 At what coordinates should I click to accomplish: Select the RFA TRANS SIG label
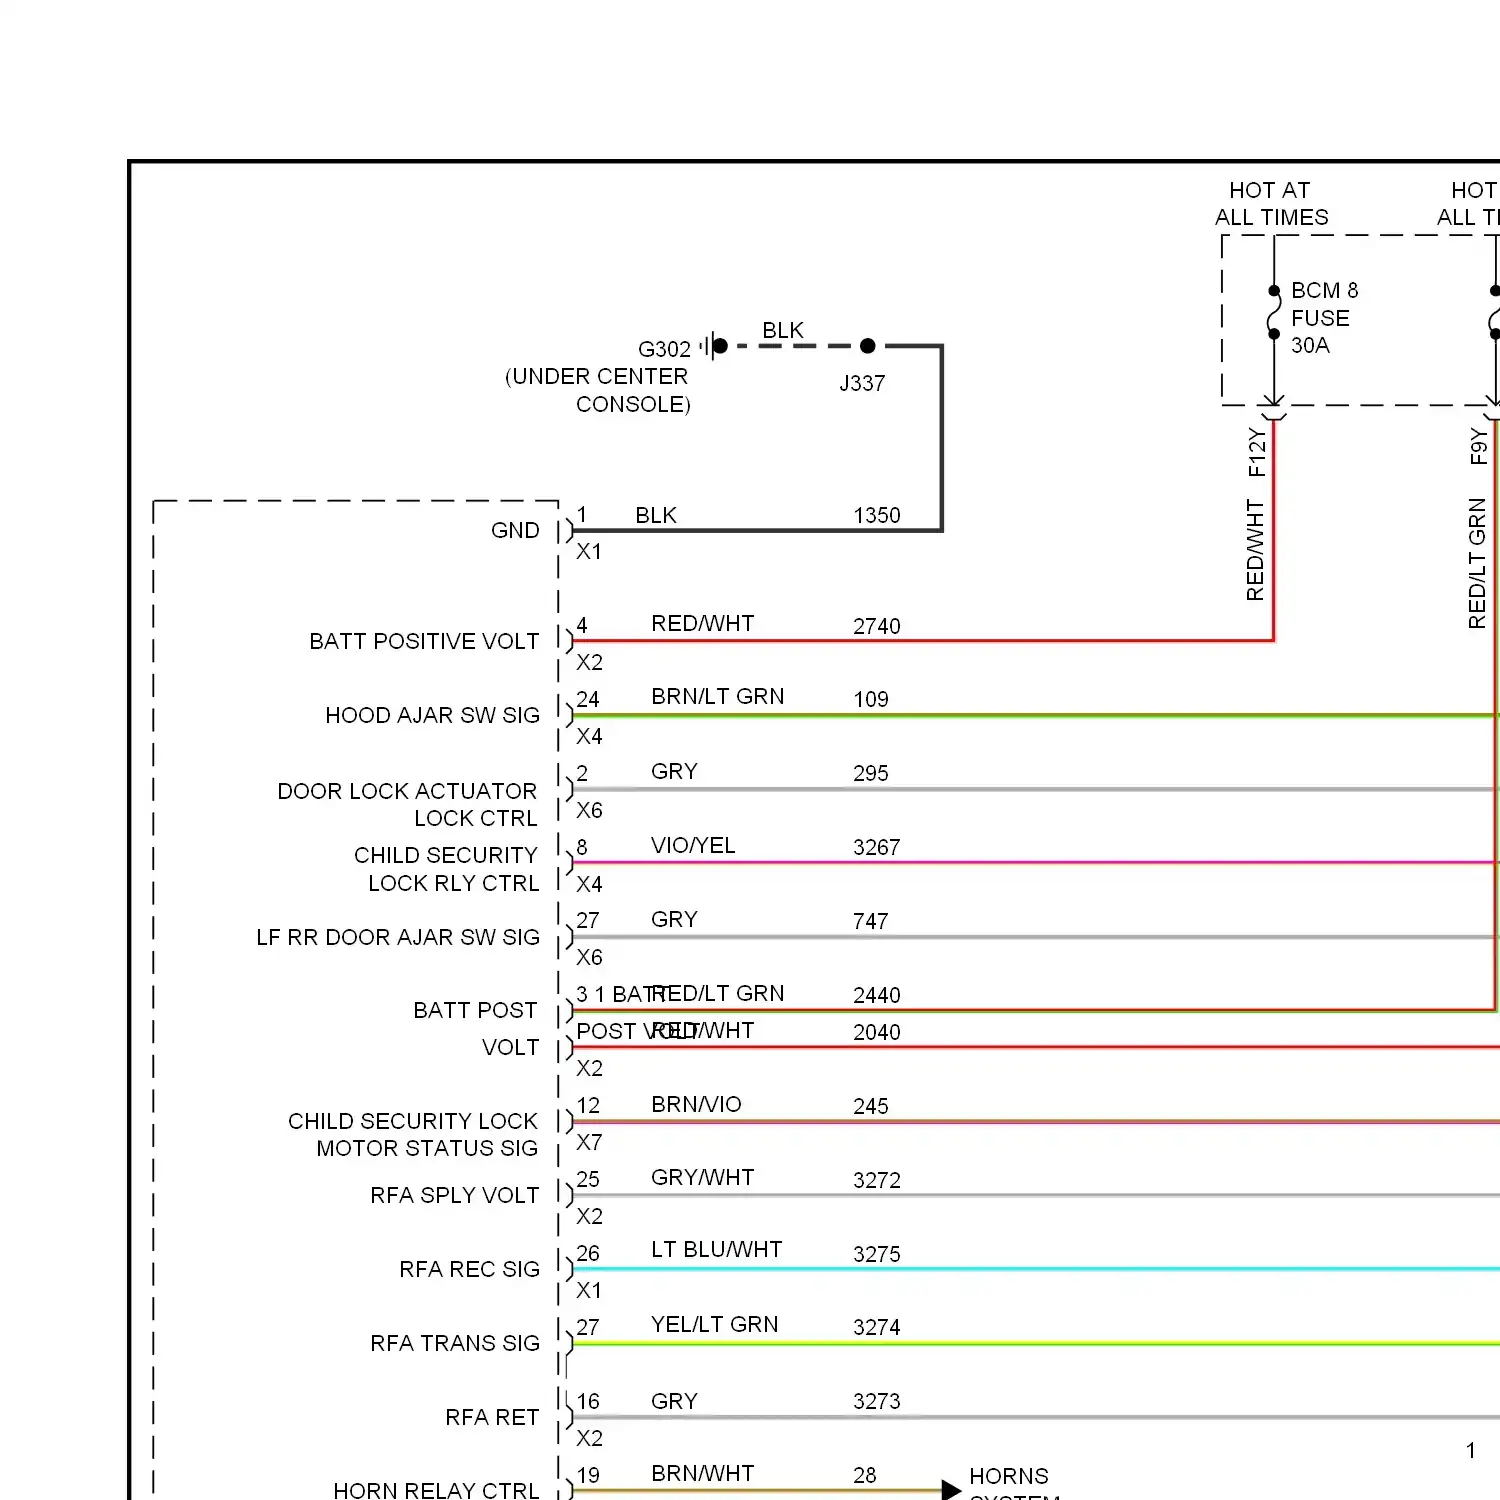[455, 1343]
